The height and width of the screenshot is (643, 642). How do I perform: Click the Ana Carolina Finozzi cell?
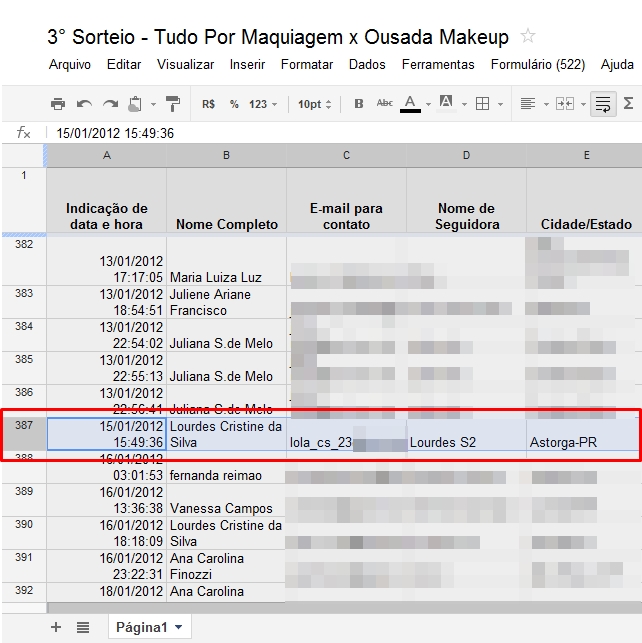pos(226,566)
